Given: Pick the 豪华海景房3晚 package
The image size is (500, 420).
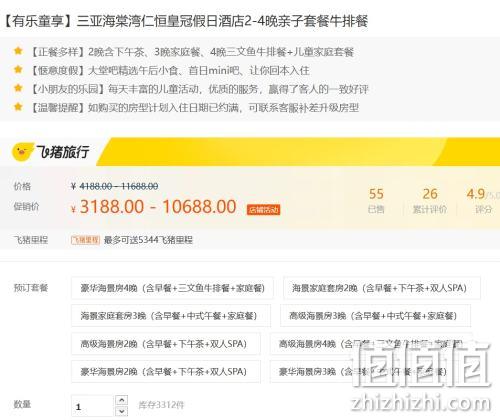Looking at the screenshot, I should pyautogui.click(x=363, y=371).
